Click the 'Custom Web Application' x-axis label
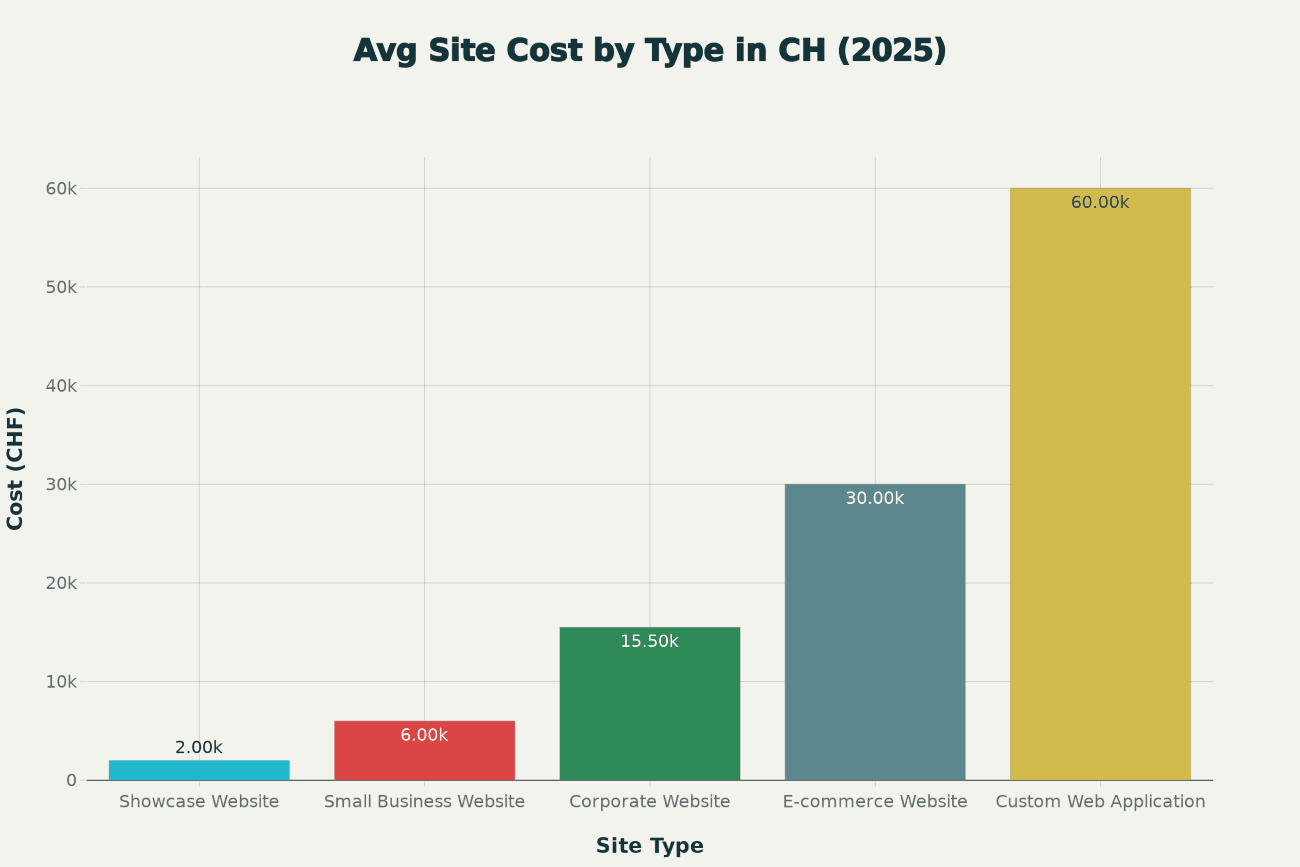 pos(1100,802)
